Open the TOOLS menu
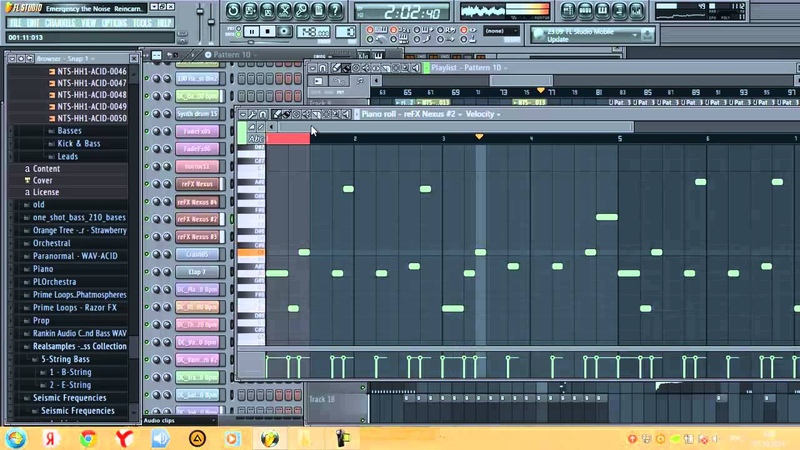Screen dimensions: 800x450 click(x=143, y=22)
